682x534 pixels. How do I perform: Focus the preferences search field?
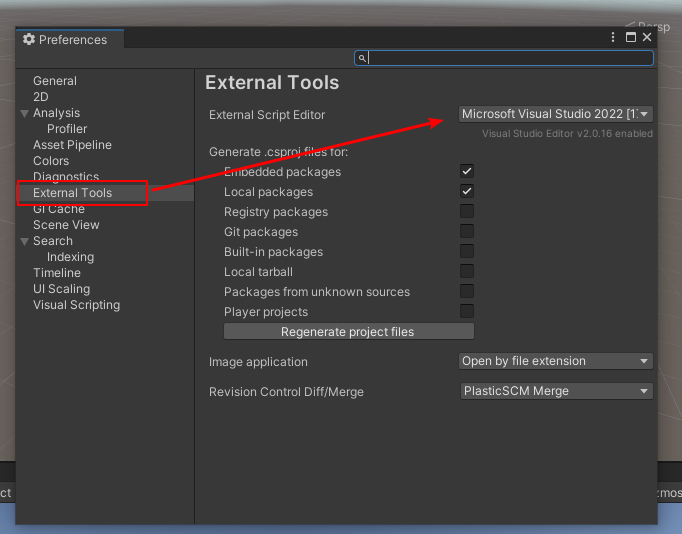click(x=504, y=58)
